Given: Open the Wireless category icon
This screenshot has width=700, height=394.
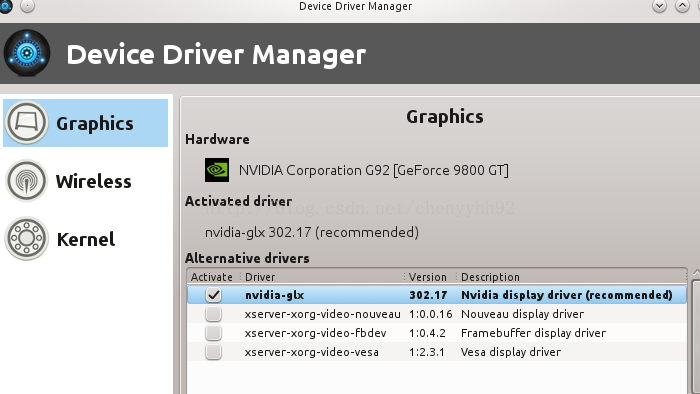Looking at the screenshot, I should point(26,181).
